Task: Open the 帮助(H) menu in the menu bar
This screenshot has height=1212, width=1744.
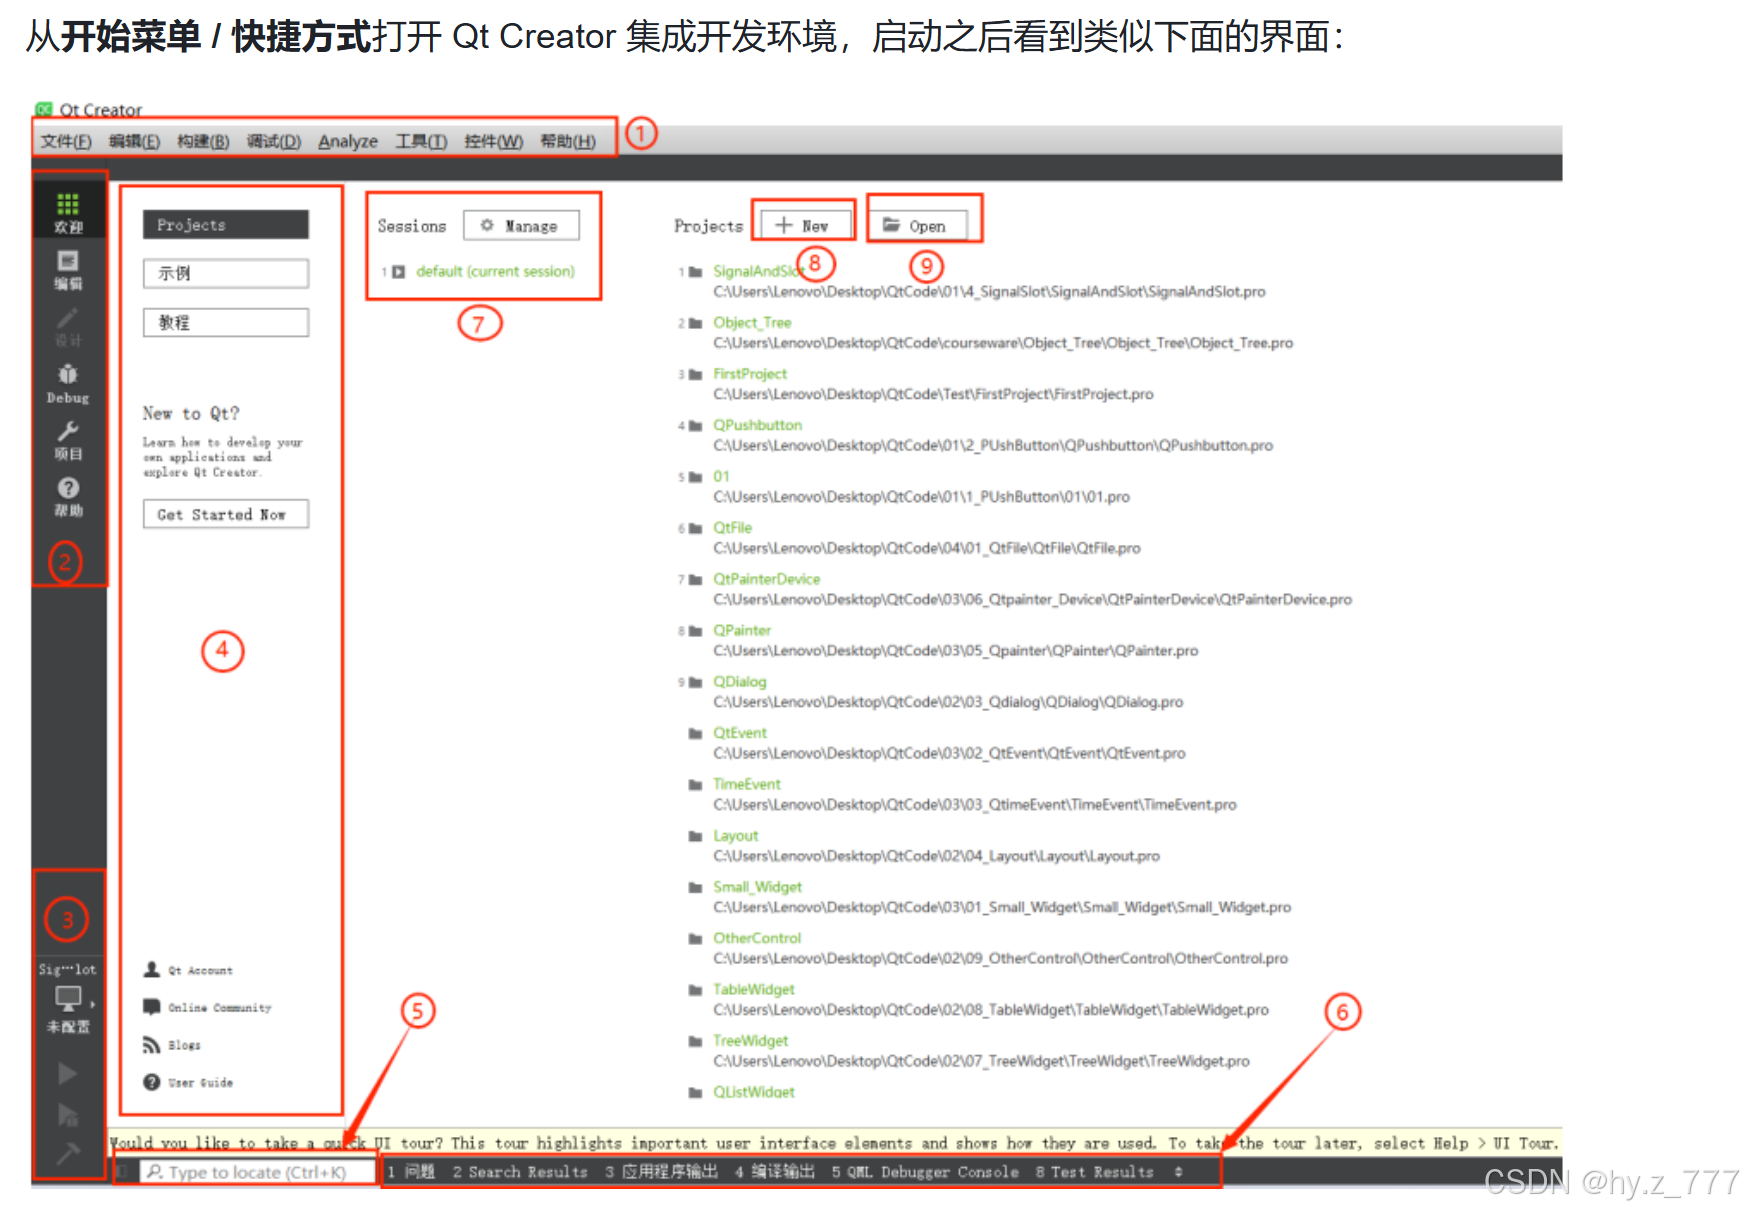Action: (568, 141)
